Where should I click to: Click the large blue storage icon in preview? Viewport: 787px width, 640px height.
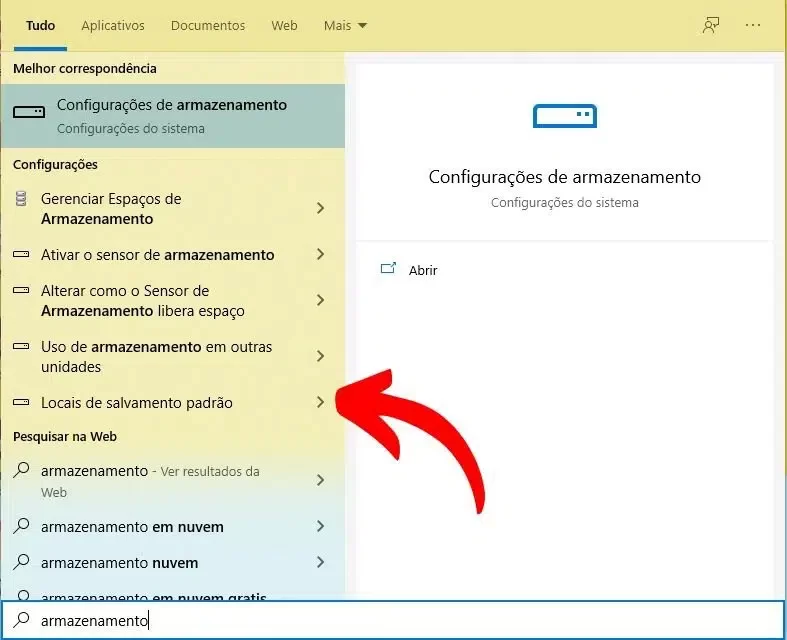[x=565, y=116]
